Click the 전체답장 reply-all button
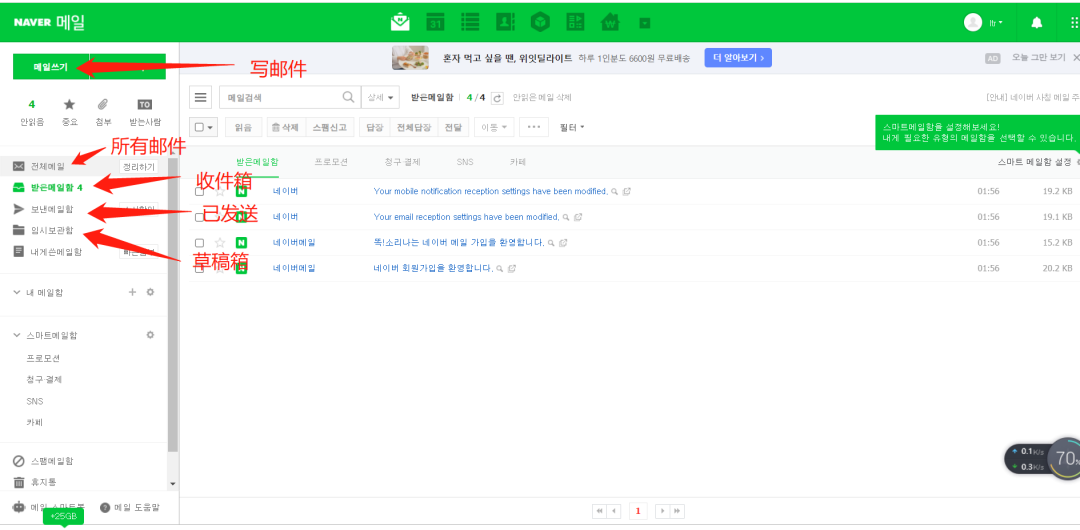The width and height of the screenshot is (1080, 530). [414, 127]
